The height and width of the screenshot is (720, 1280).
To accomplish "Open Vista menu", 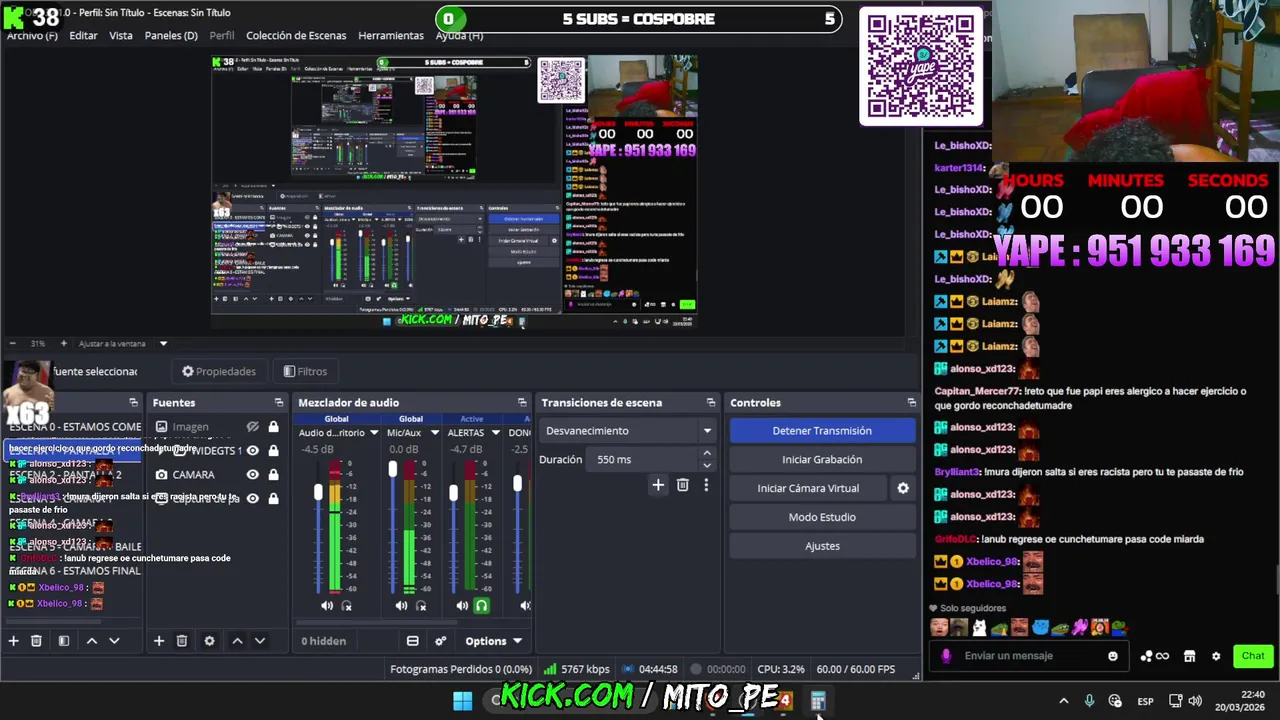I will [121, 35].
